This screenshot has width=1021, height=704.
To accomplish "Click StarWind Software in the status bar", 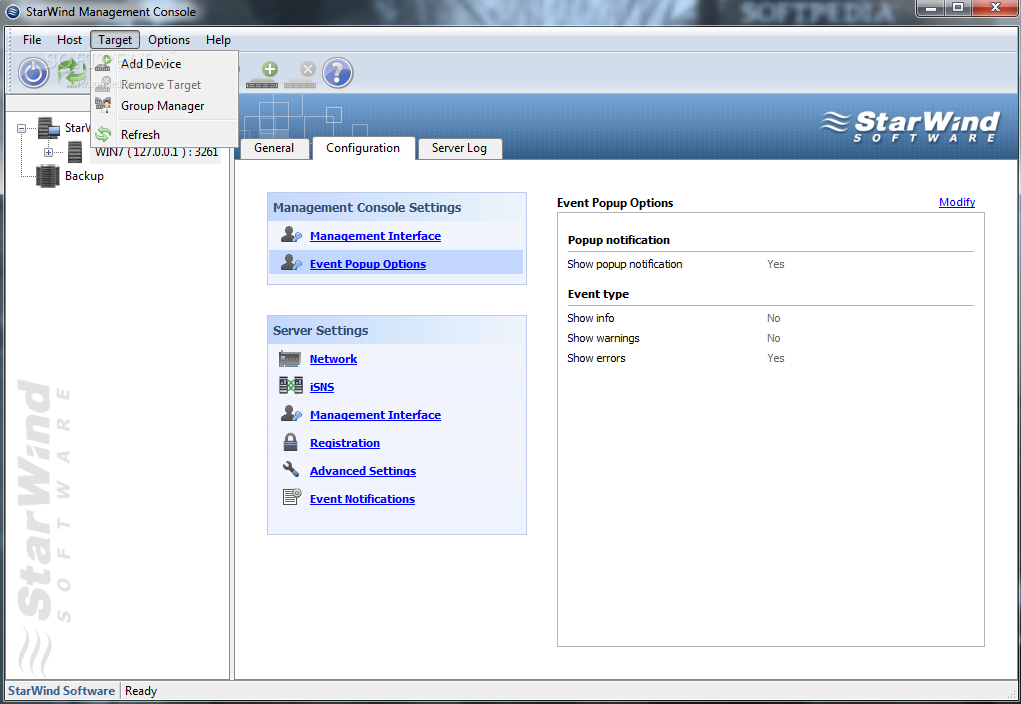I will tap(61, 691).
